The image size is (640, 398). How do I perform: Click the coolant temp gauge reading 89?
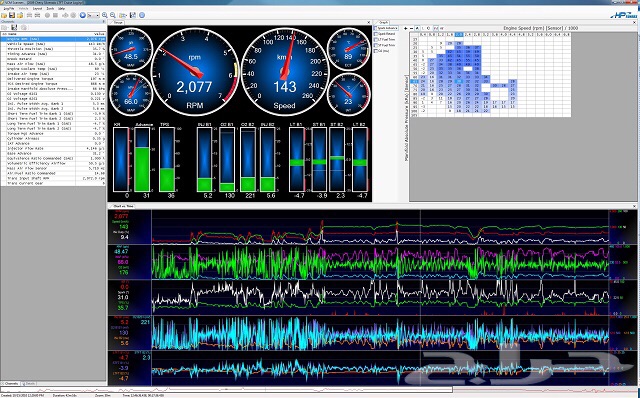coord(348,49)
